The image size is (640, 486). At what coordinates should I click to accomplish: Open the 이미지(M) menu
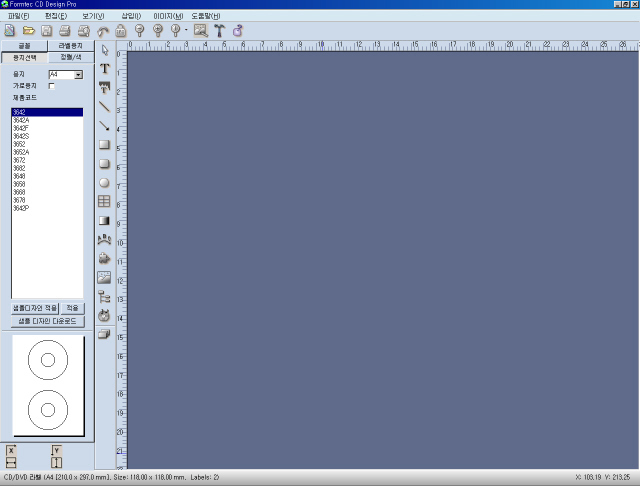click(x=167, y=16)
